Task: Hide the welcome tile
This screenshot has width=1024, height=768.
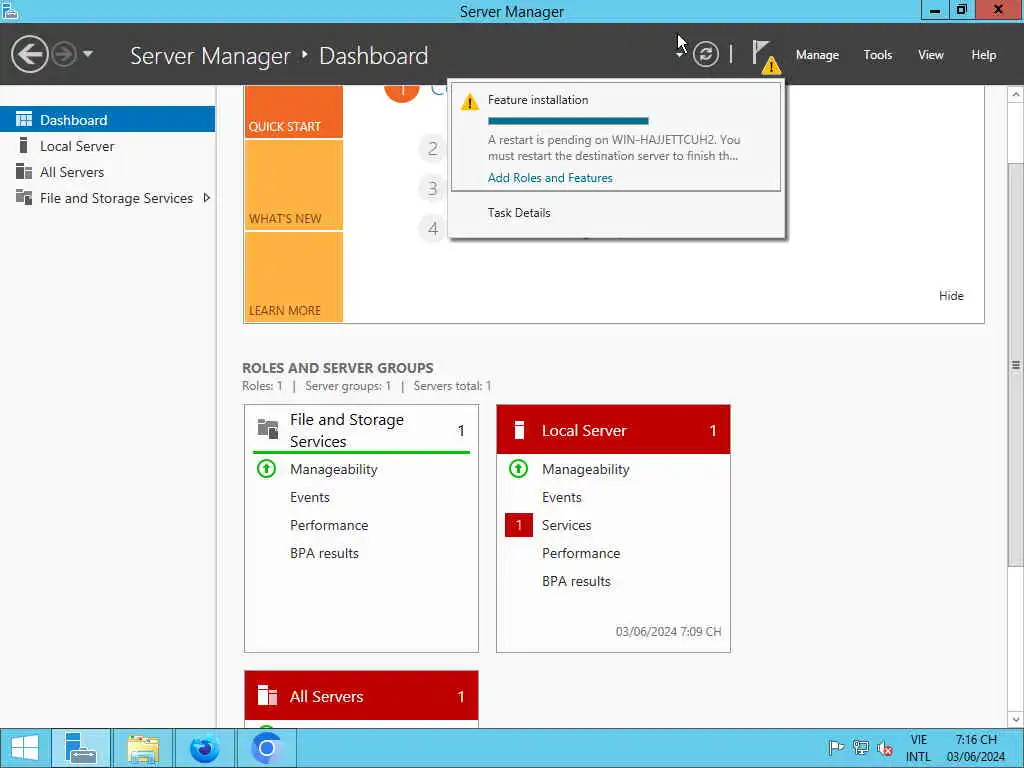Action: (x=951, y=296)
